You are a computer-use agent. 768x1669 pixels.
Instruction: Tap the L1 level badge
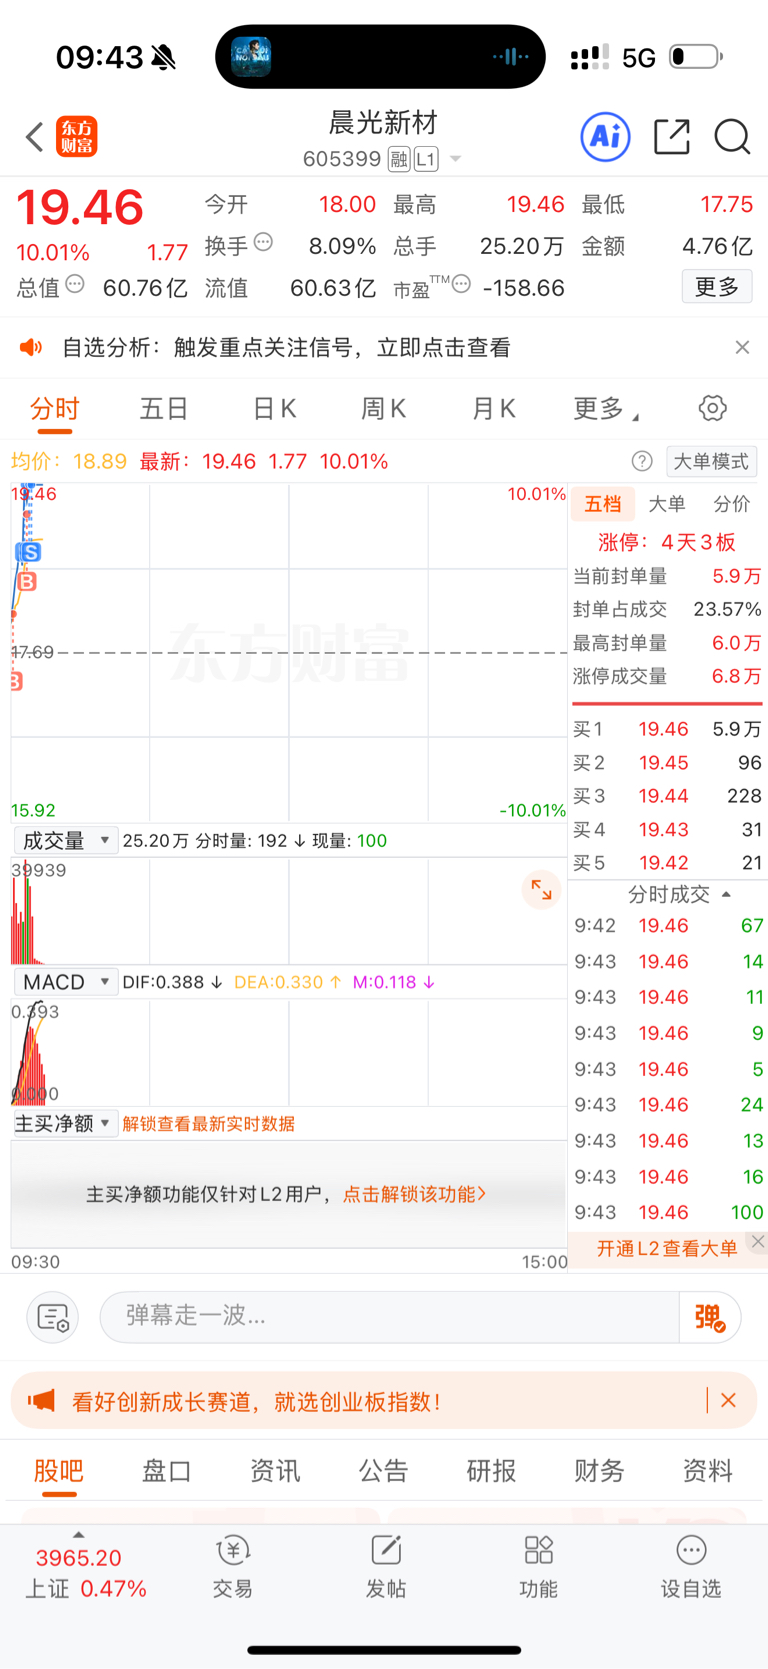(x=426, y=159)
